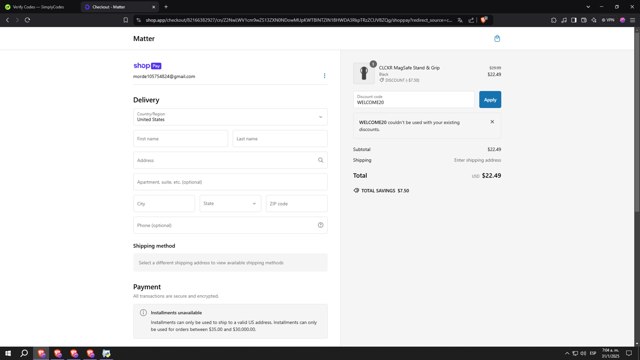Viewport: 640px width, 360px height.
Task: Open the browser hamburger main menu
Action: click(632, 20)
